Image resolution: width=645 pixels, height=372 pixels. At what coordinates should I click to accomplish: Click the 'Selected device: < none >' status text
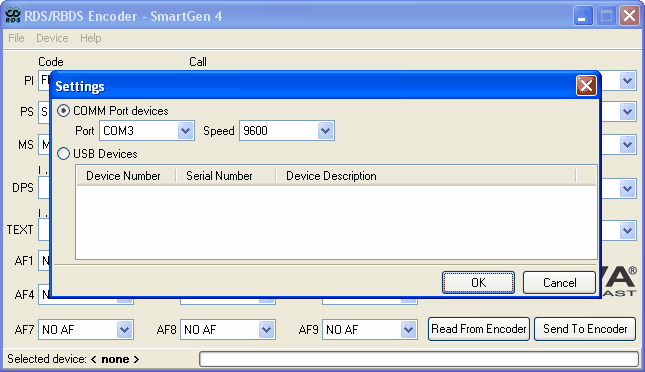(x=73, y=359)
